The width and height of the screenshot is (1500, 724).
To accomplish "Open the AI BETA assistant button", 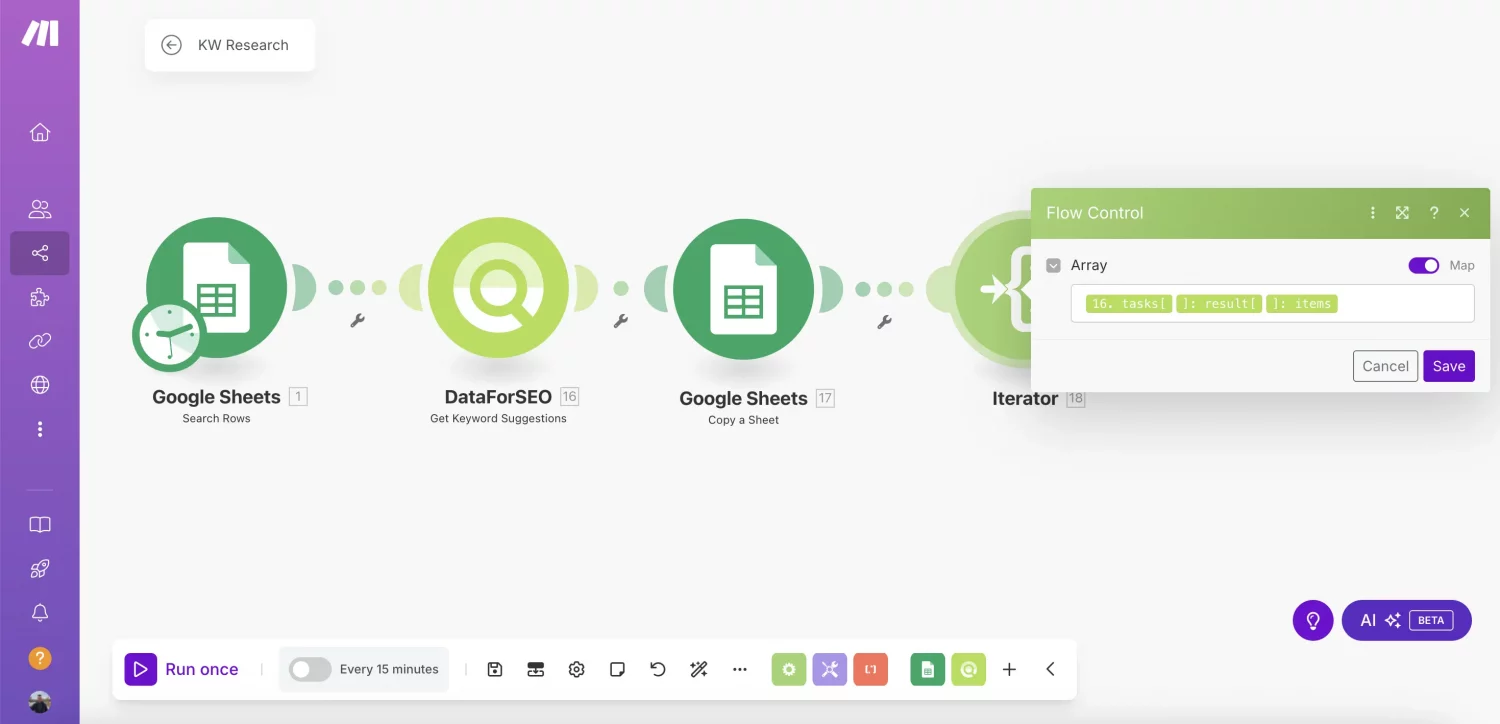I will [x=1406, y=620].
